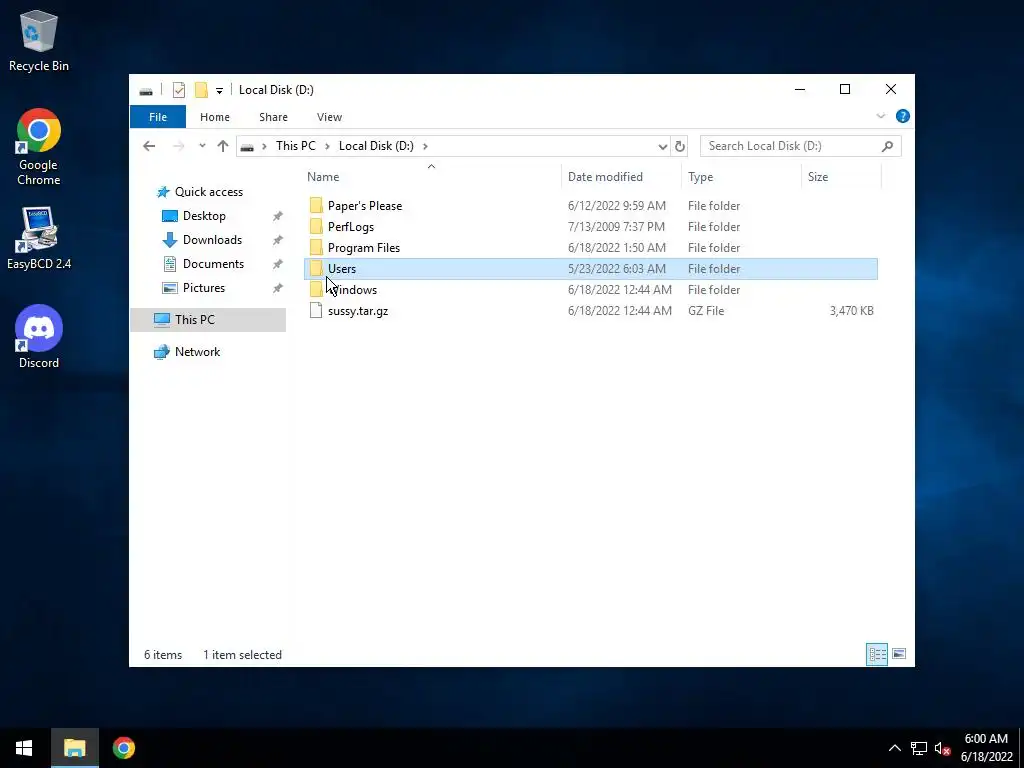Click File Explorer taskbar icon

pyautogui.click(x=74, y=748)
